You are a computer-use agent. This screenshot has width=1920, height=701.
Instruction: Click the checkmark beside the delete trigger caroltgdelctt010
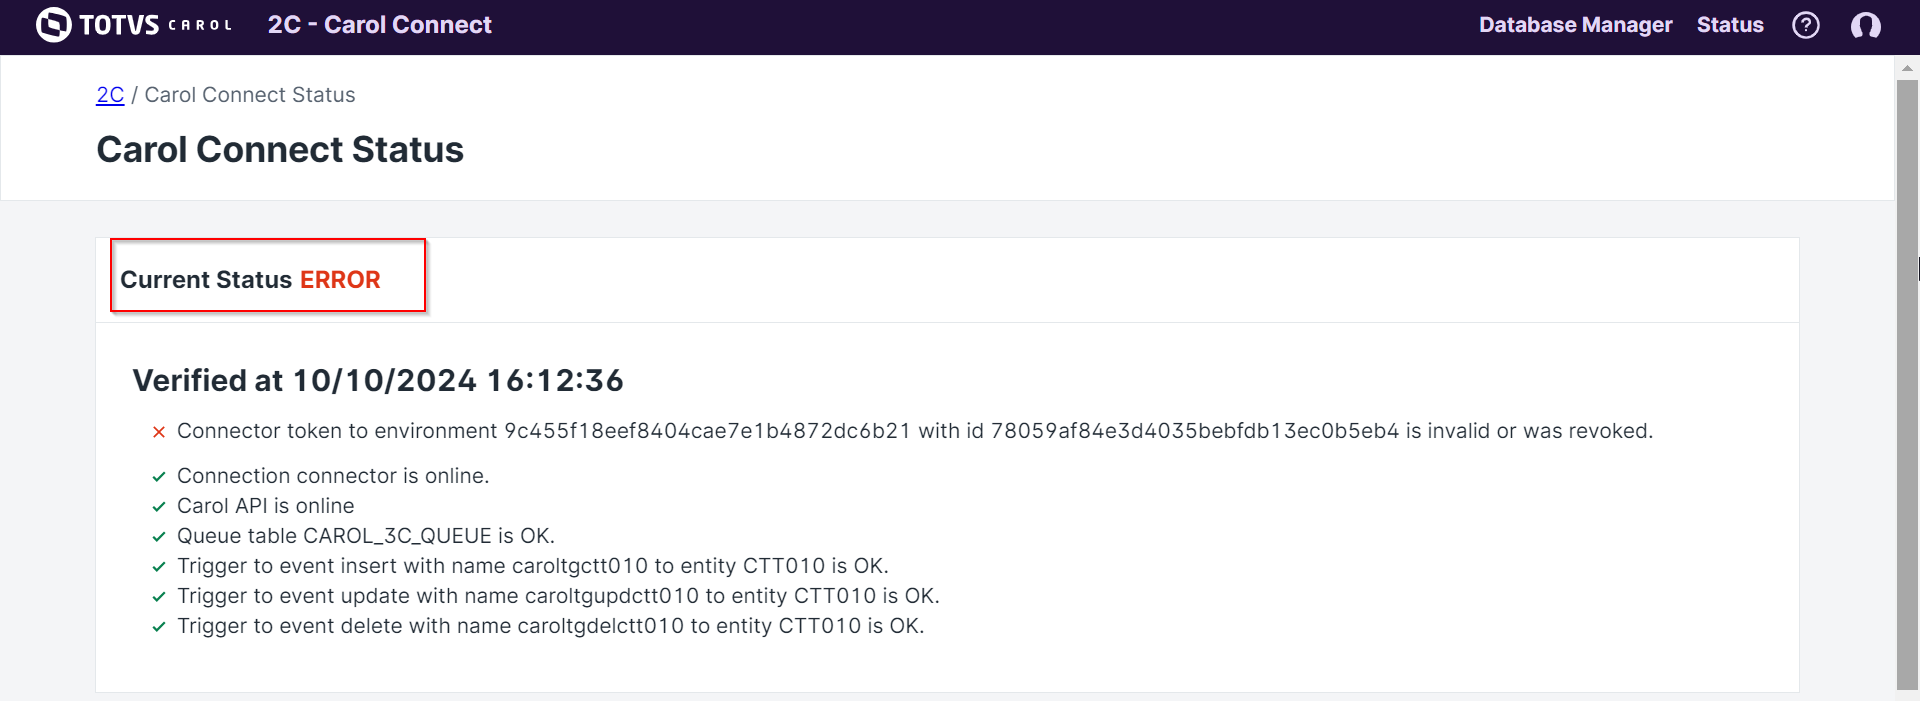click(158, 627)
